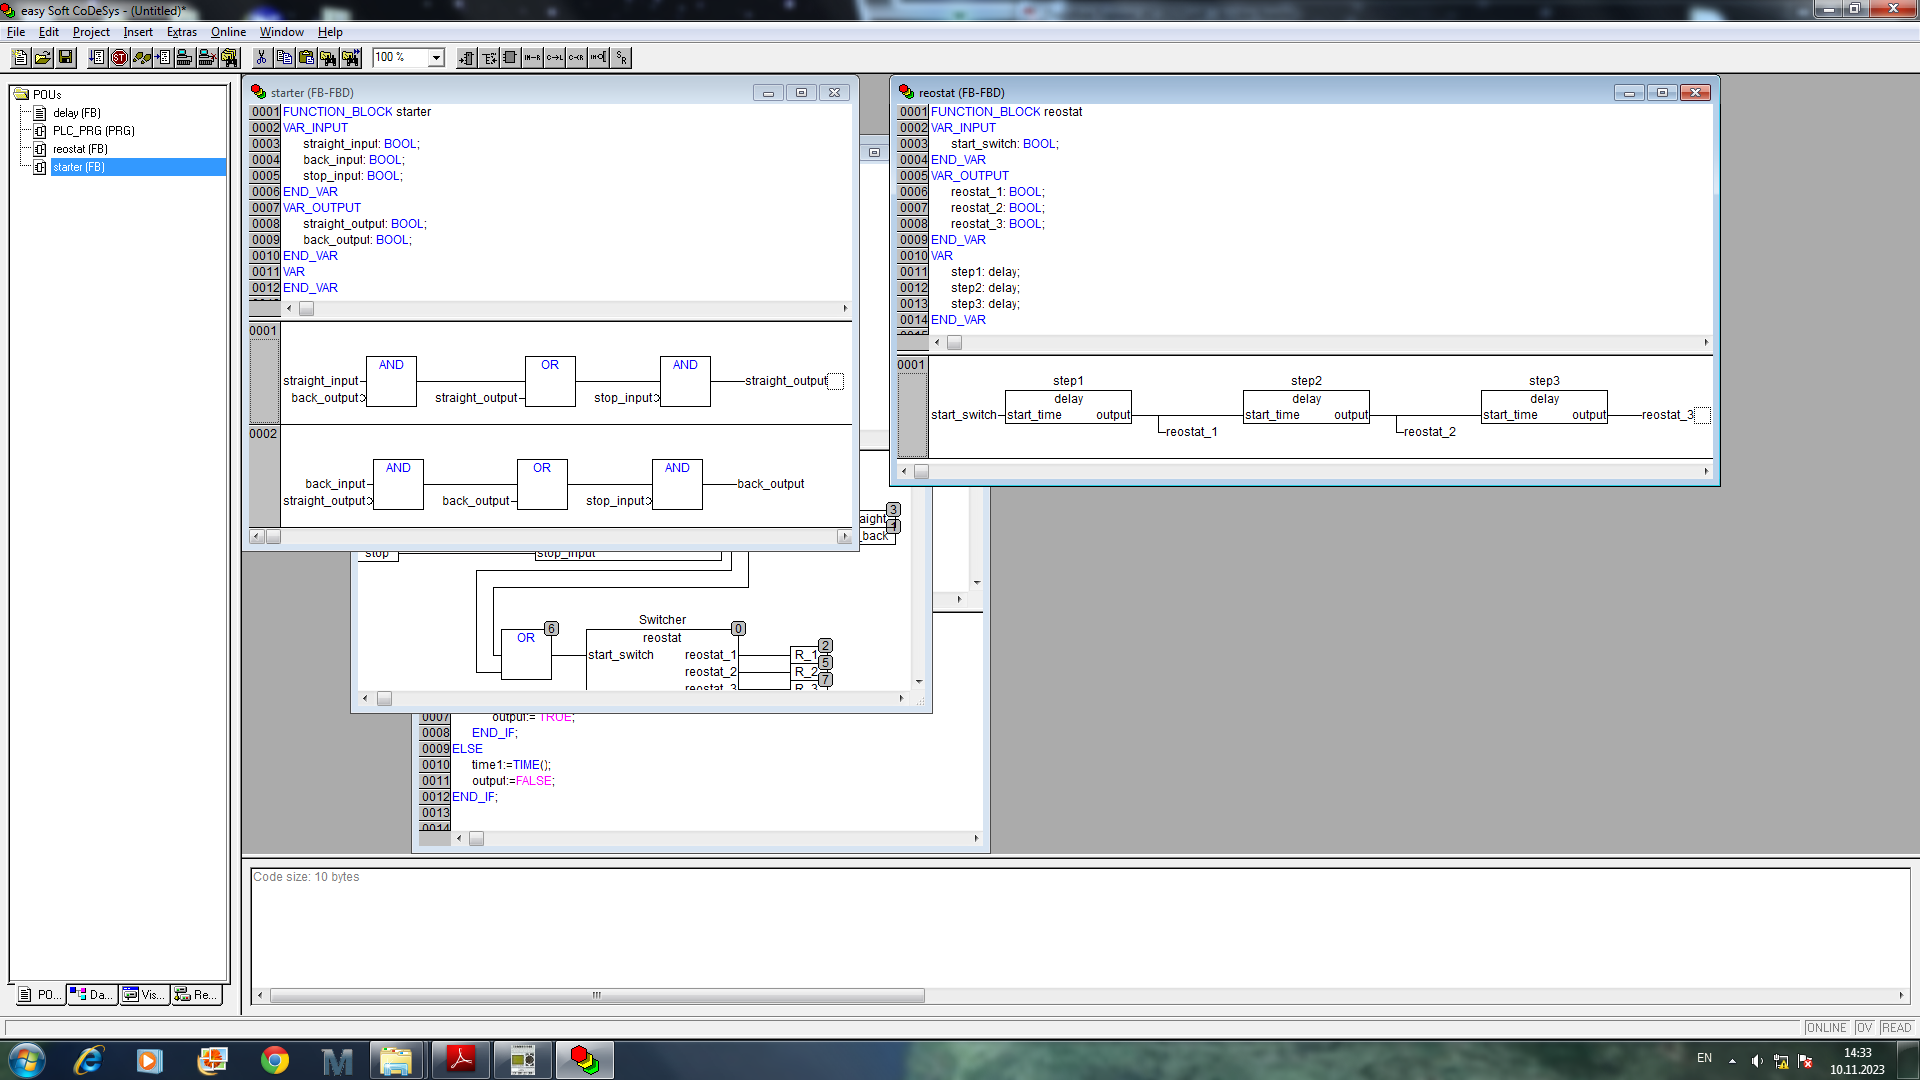Click the Find binoculars icon
1920x1080 pixels.
(x=328, y=57)
